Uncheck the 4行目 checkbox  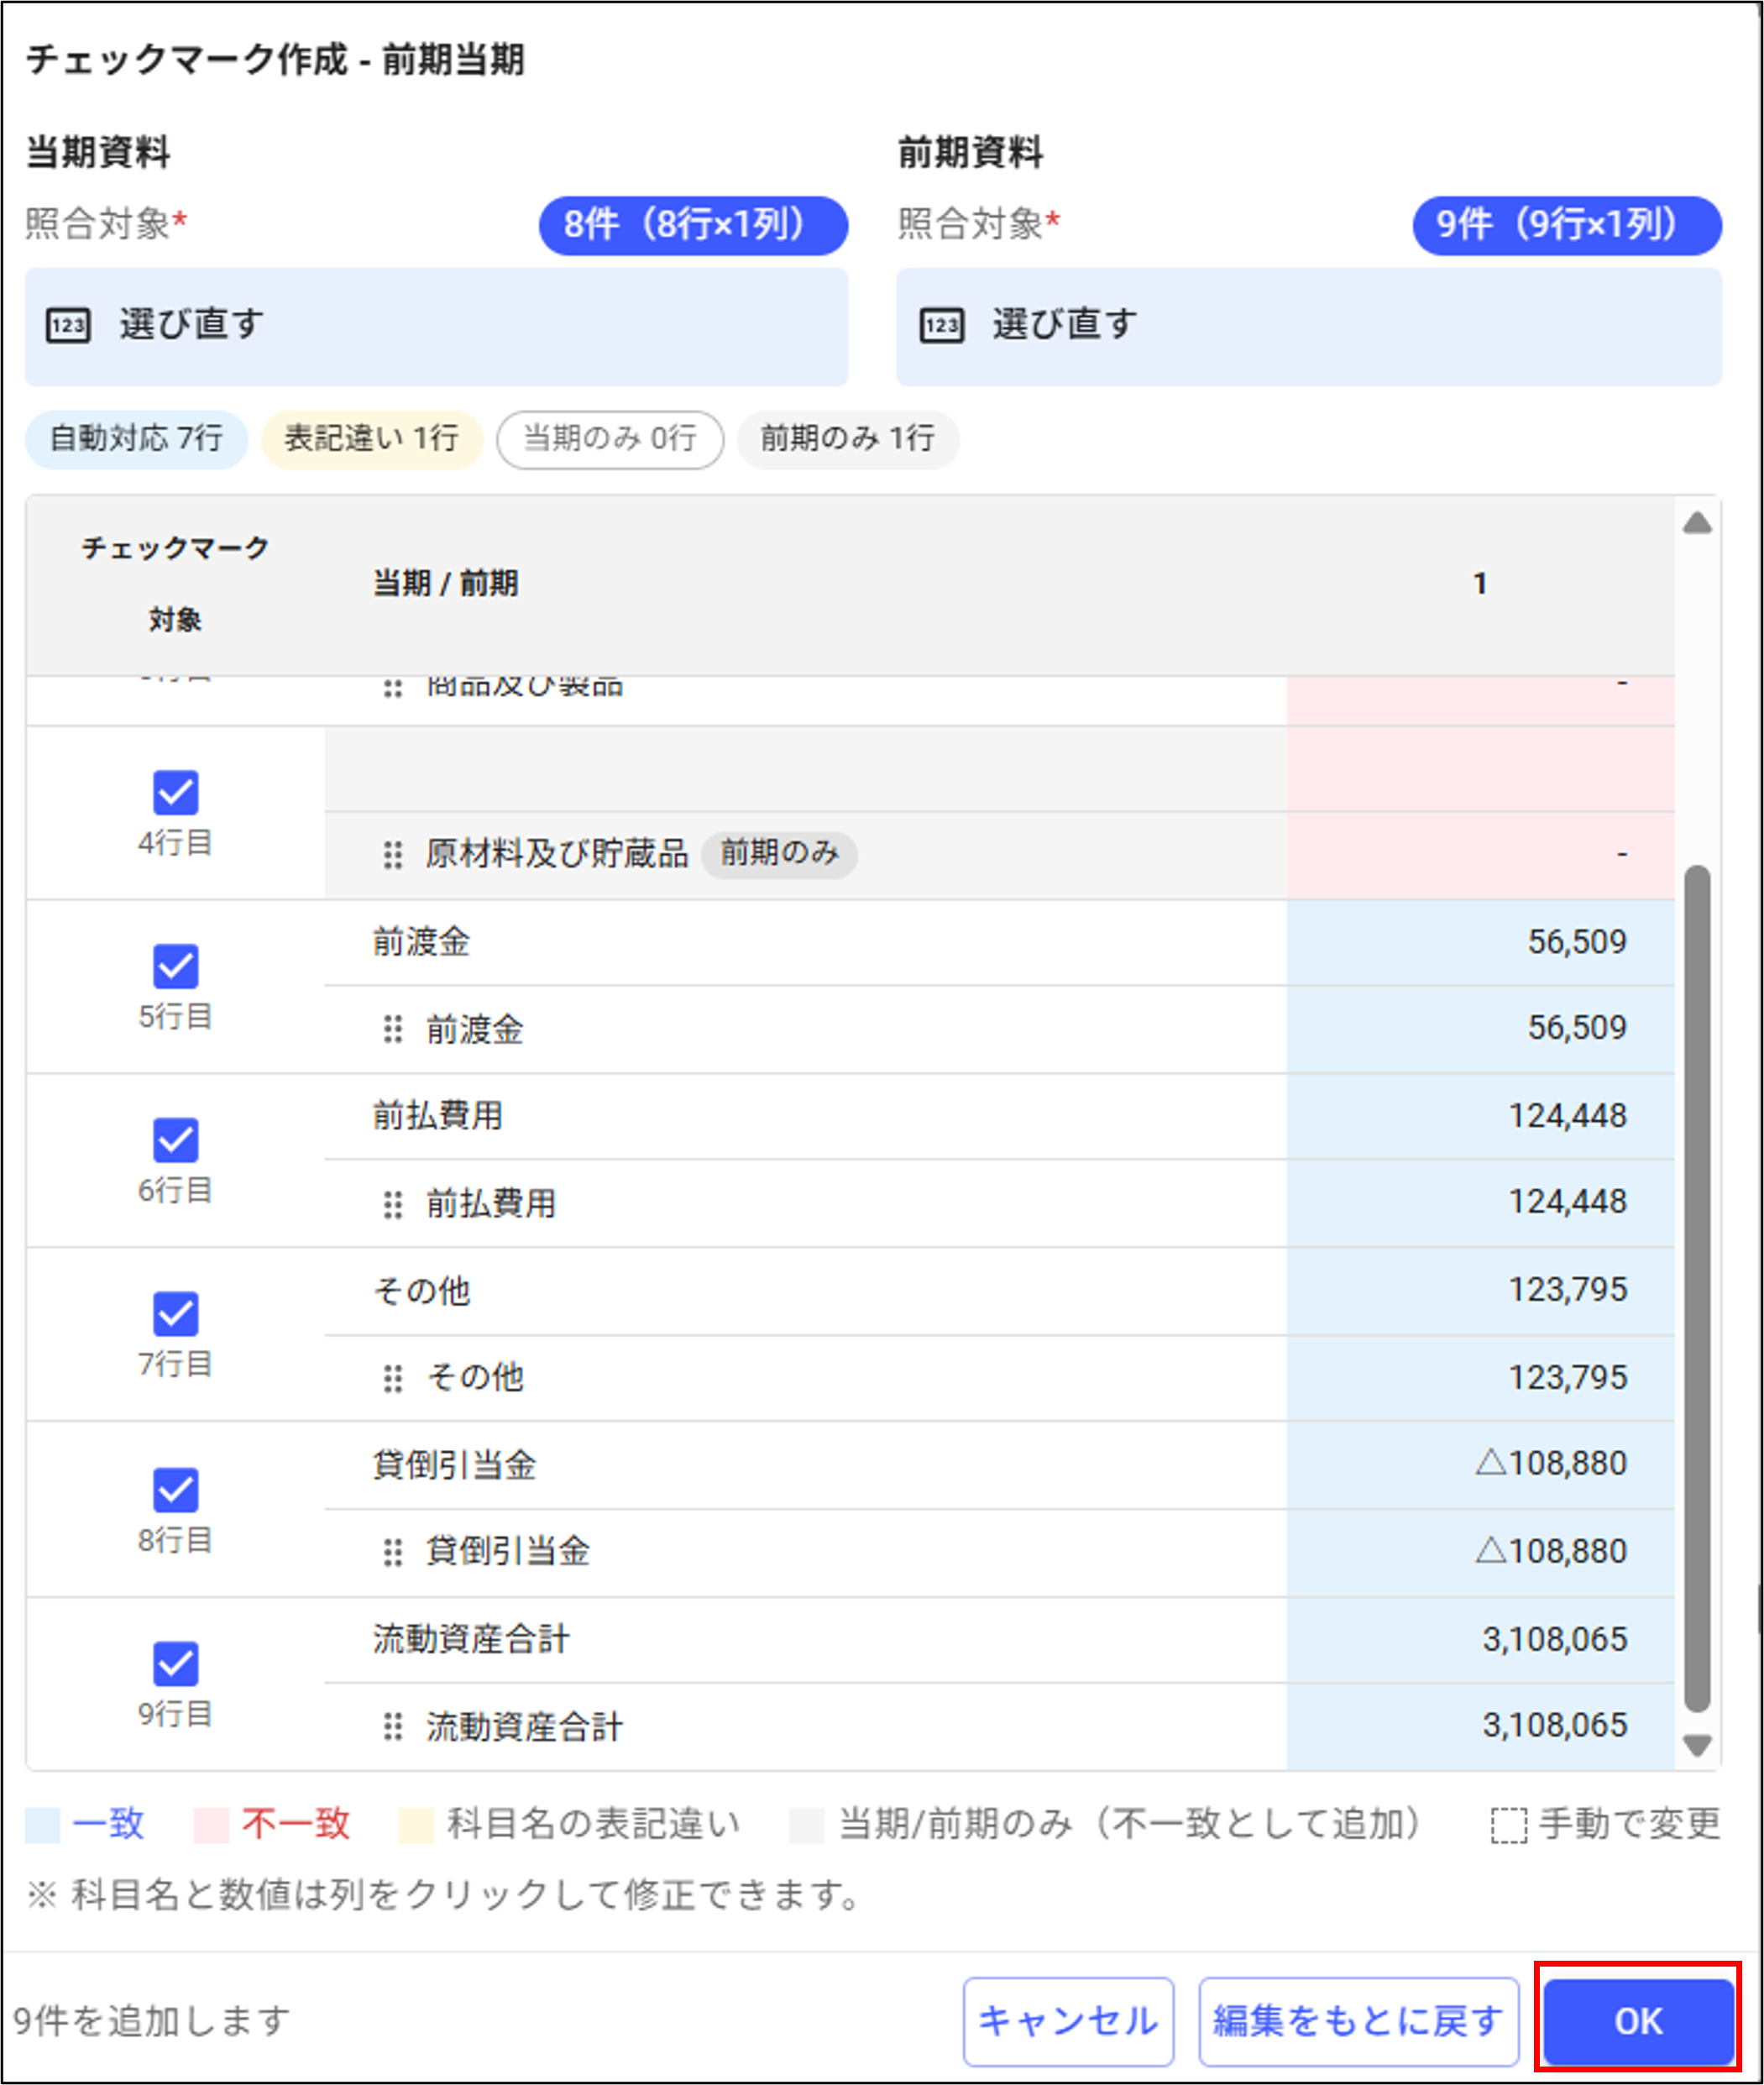175,792
